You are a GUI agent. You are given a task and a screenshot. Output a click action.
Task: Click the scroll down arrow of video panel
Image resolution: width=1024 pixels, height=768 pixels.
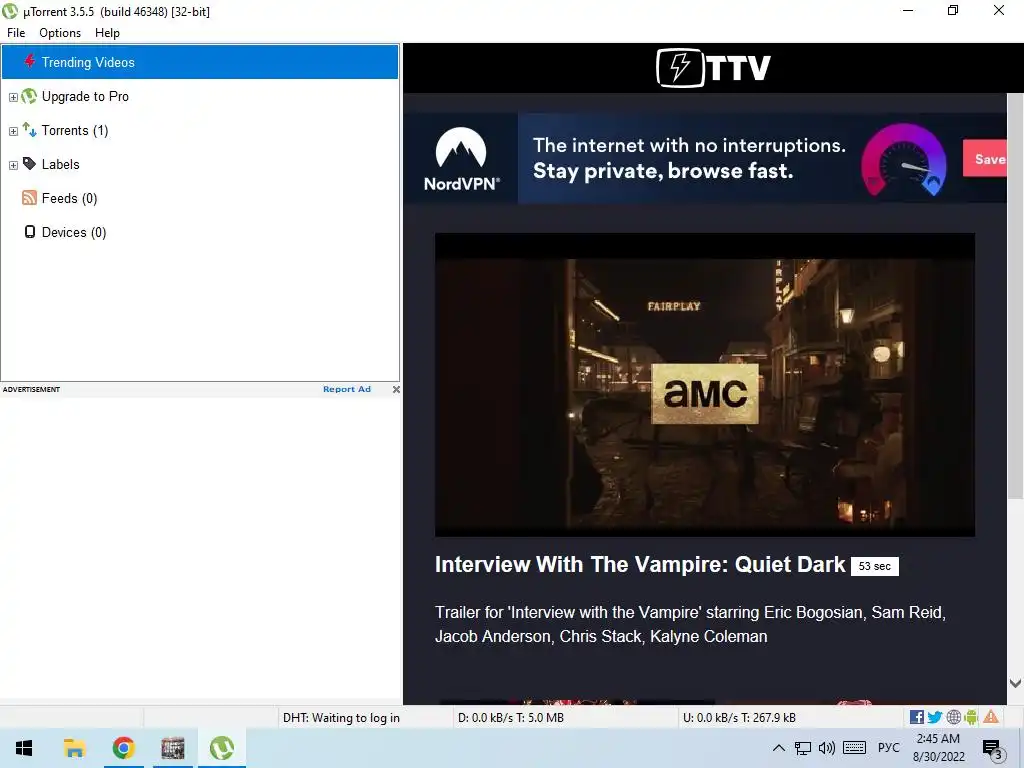1015,684
